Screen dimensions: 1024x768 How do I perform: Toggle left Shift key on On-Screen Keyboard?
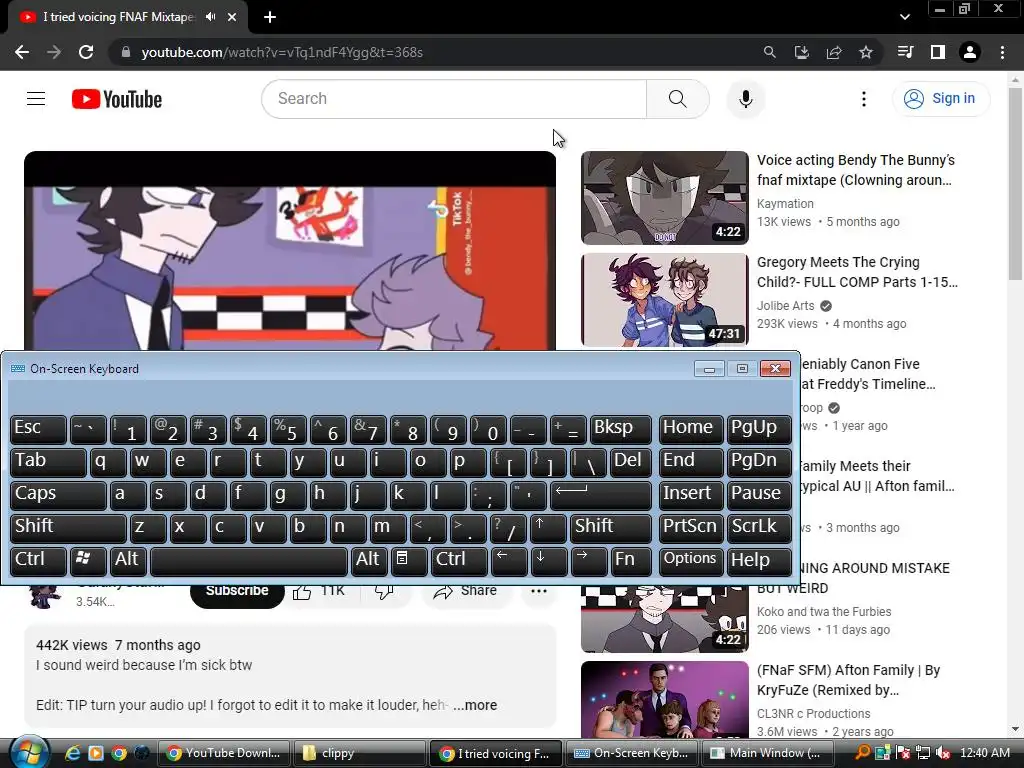pyautogui.click(x=68, y=528)
